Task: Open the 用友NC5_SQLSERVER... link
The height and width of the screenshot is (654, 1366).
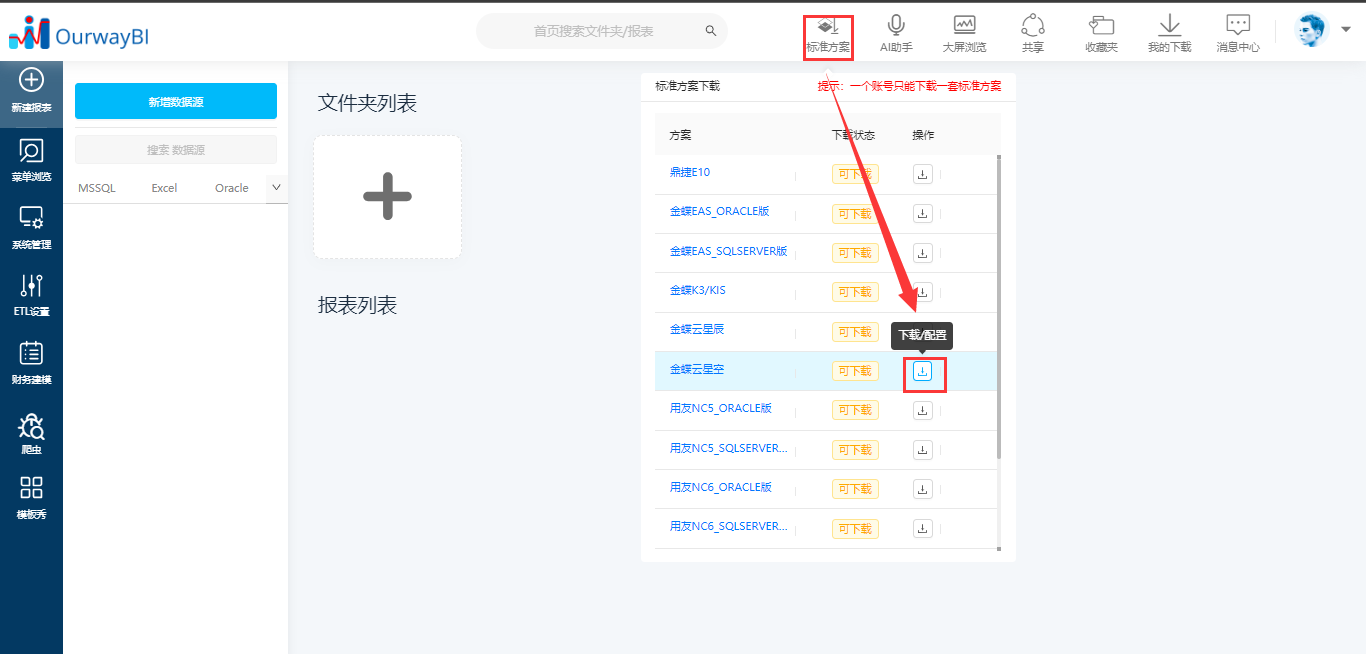Action: (x=728, y=448)
